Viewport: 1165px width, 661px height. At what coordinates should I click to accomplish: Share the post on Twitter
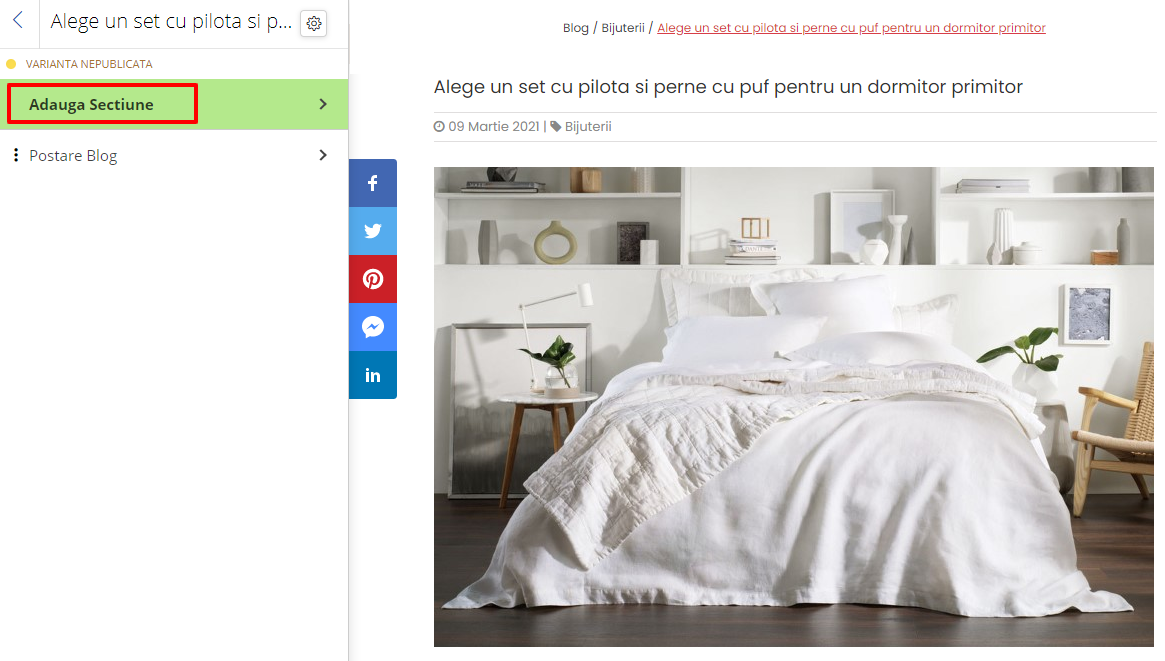click(x=373, y=231)
